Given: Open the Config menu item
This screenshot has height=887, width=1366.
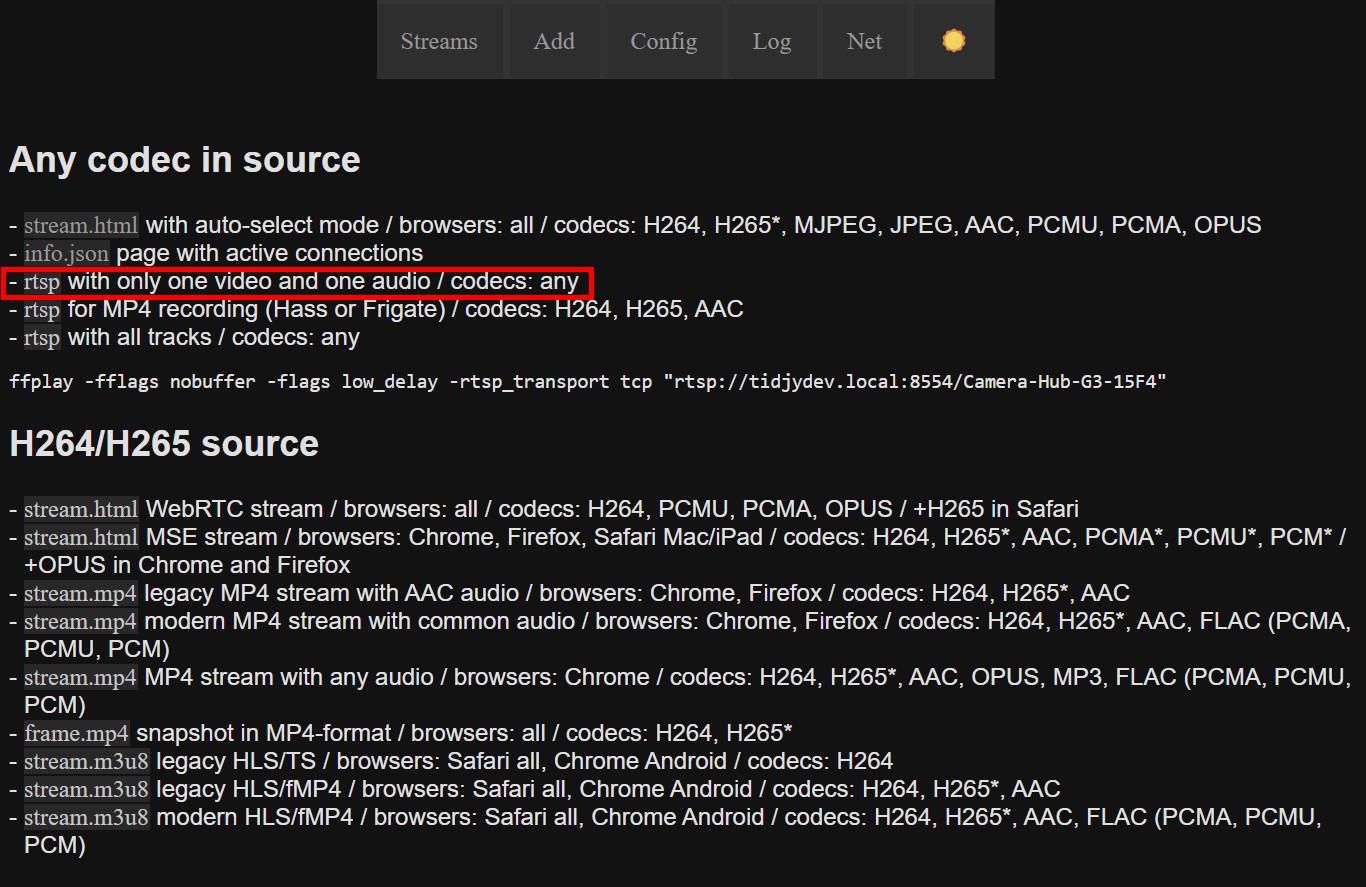Looking at the screenshot, I should click(664, 41).
